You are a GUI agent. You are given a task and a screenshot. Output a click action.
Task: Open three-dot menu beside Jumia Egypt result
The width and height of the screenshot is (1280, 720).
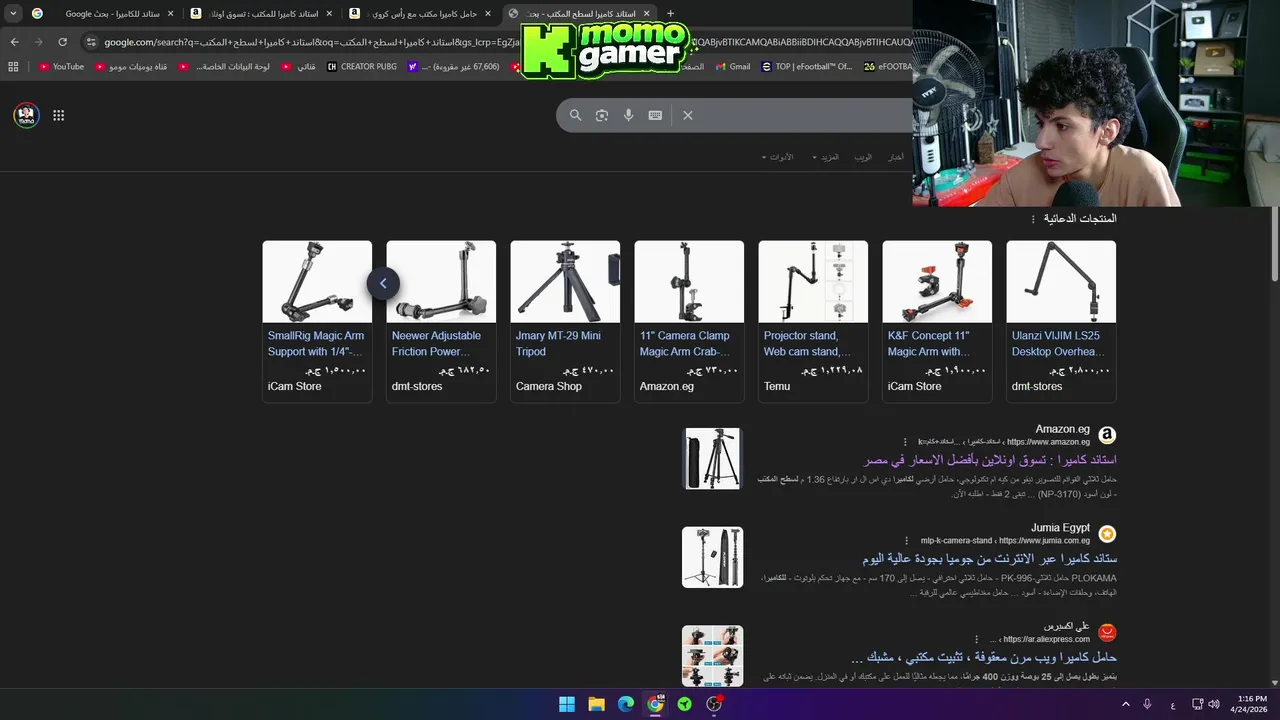click(907, 540)
